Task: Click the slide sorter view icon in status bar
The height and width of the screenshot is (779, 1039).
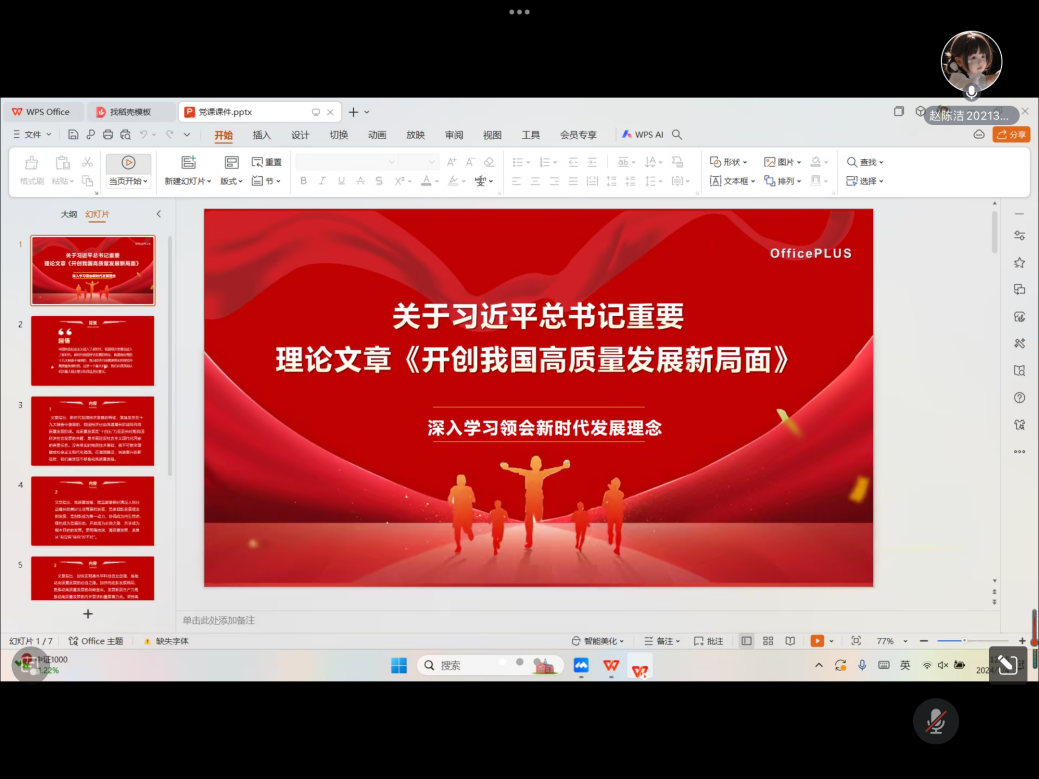Action: coord(768,641)
